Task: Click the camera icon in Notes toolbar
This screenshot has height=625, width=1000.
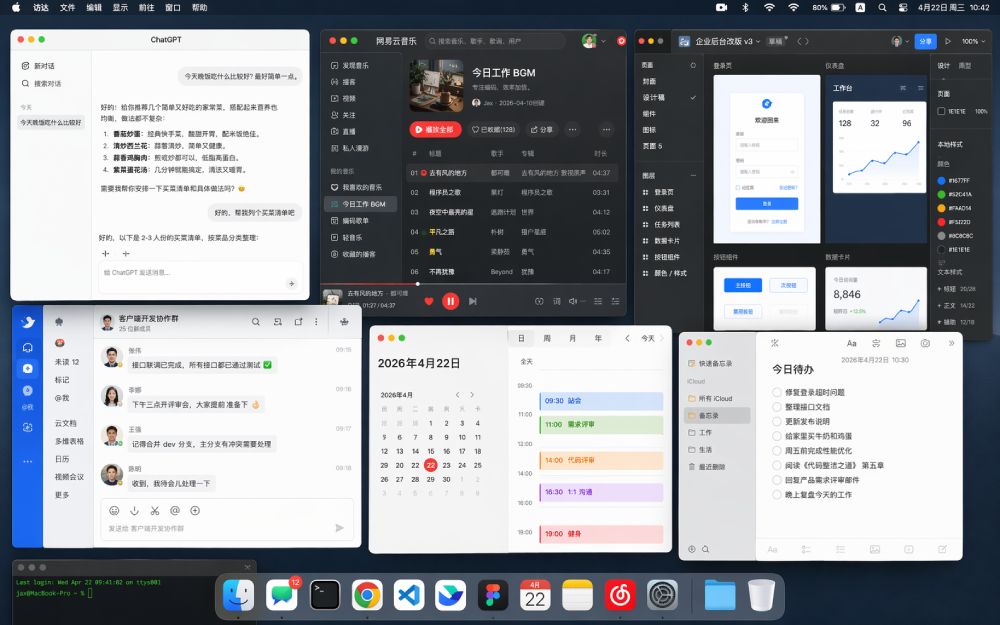Action: (925, 343)
